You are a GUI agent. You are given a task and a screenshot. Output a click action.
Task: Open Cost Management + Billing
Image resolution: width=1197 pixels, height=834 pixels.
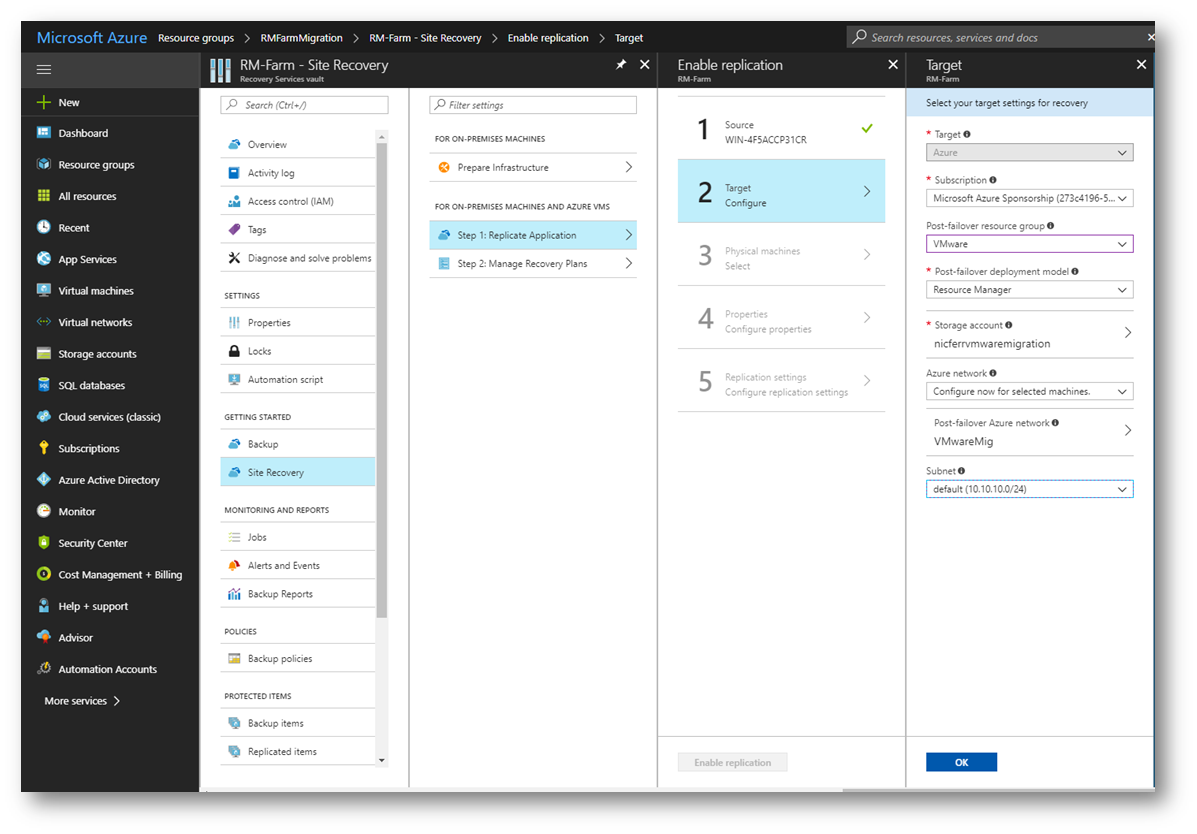[x=119, y=575]
